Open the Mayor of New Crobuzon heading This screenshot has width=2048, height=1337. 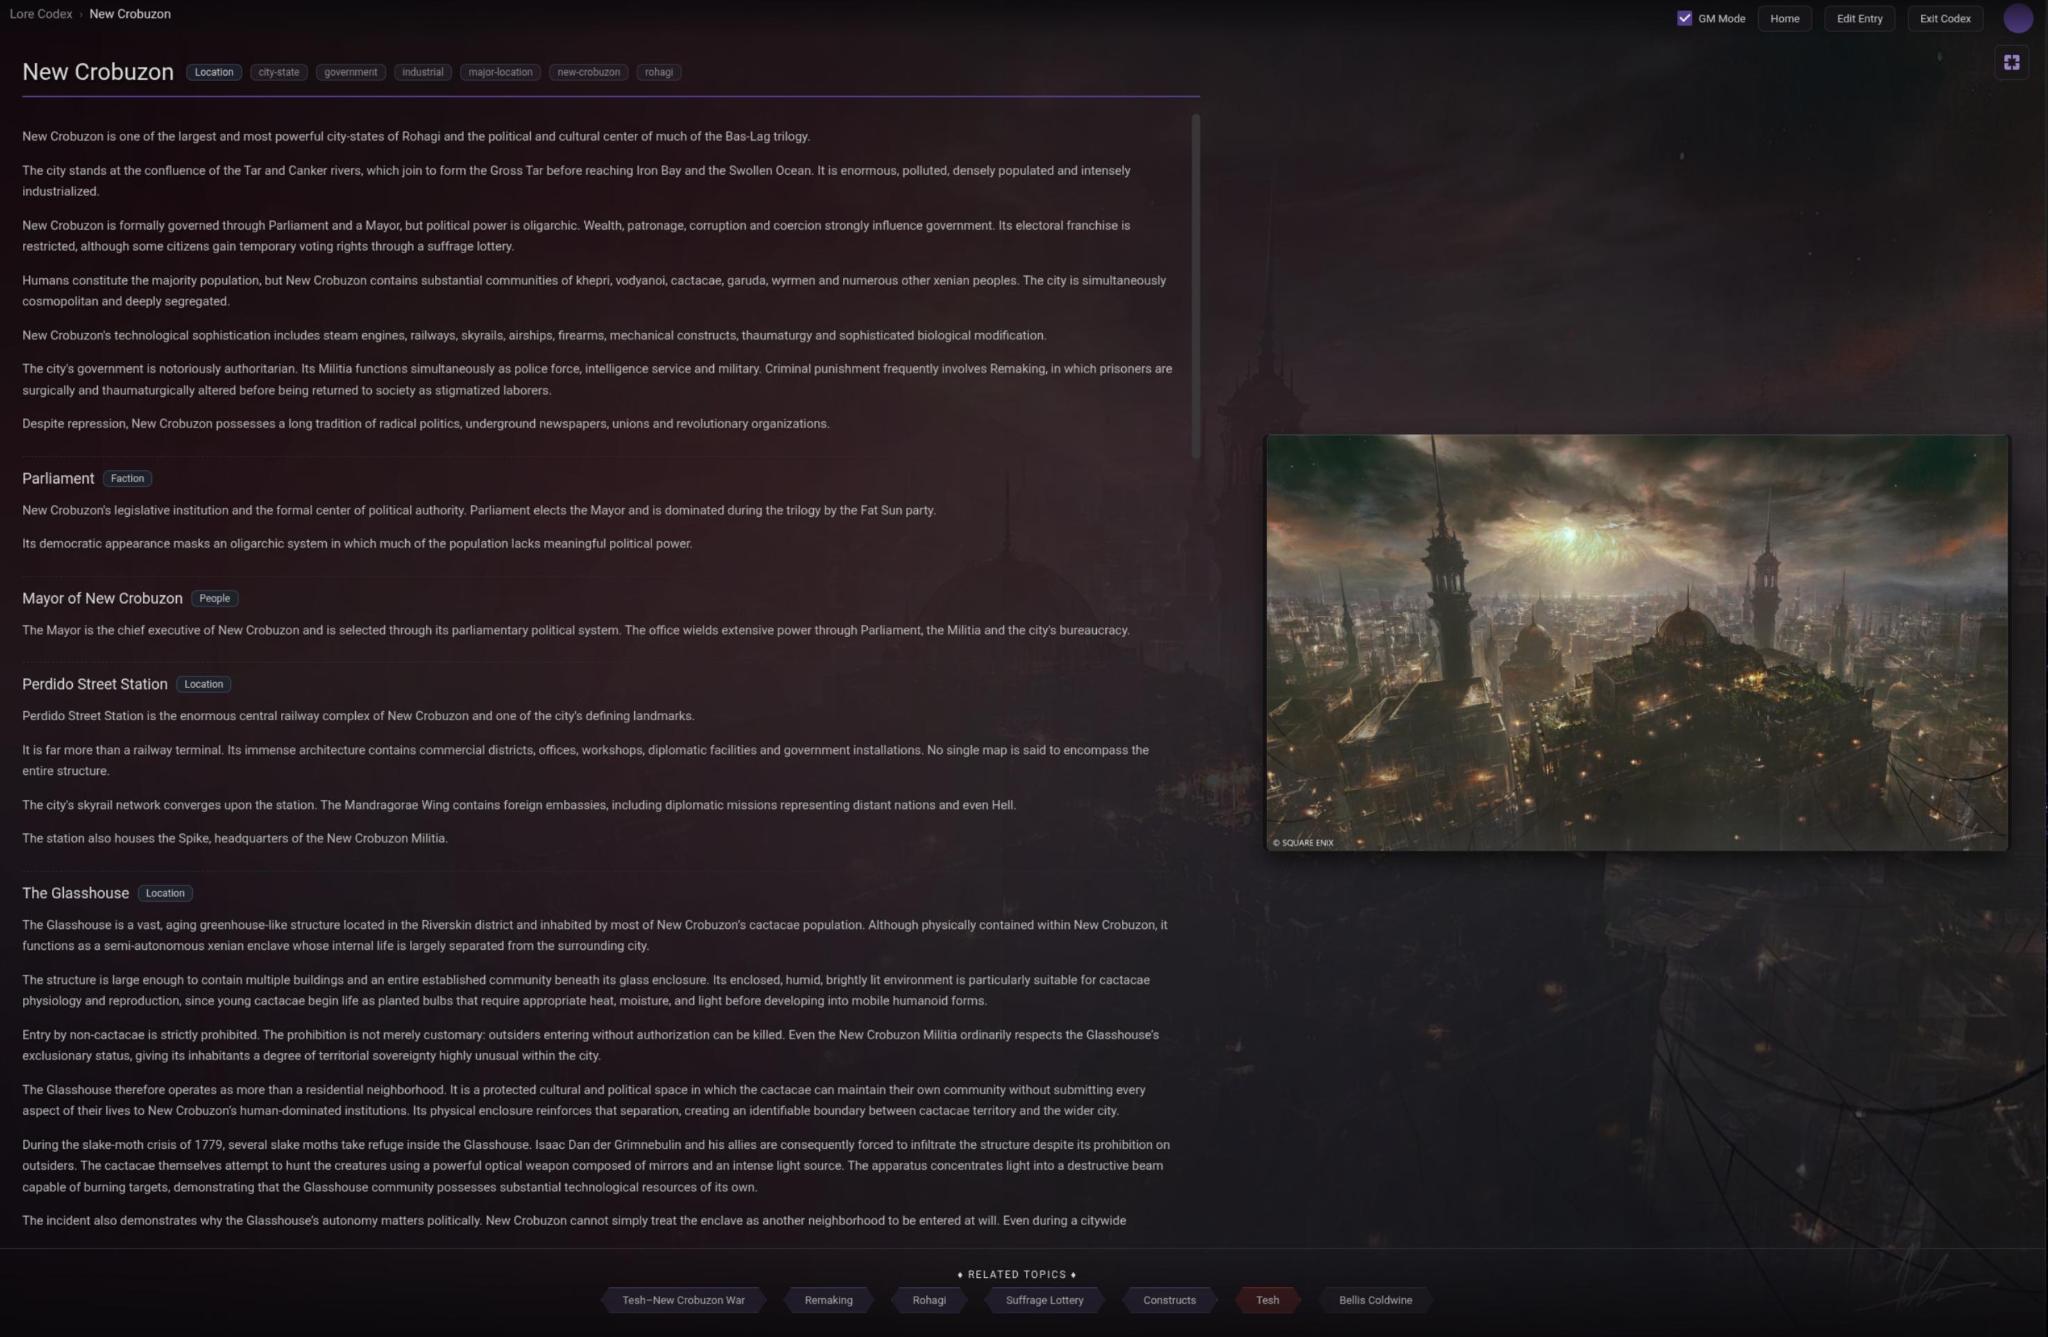point(102,598)
